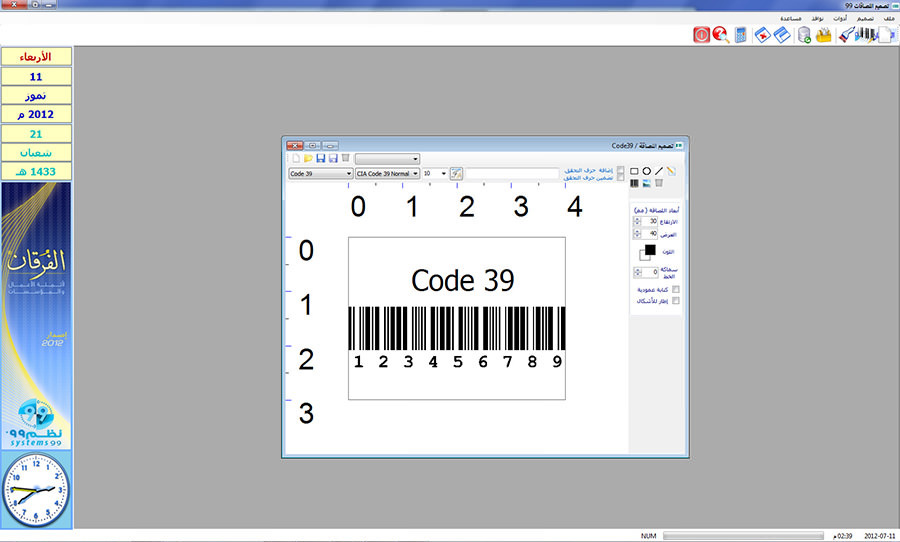Click the NUM indicator in status bar
The width and height of the screenshot is (900, 542).
click(649, 536)
